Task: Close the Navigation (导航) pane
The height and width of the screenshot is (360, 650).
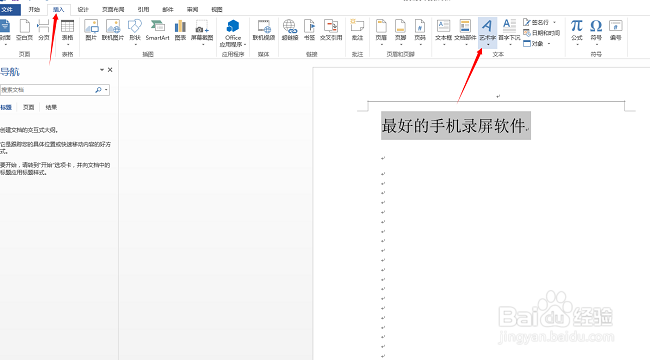Action: click(110, 70)
